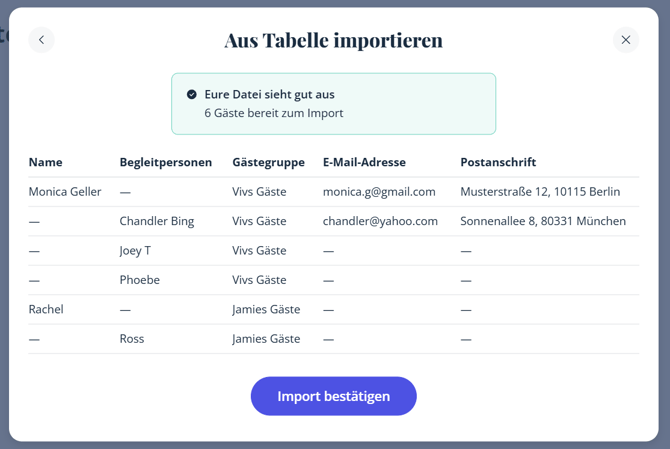
Task: Select the Joey T companion cell
Action: (x=135, y=250)
